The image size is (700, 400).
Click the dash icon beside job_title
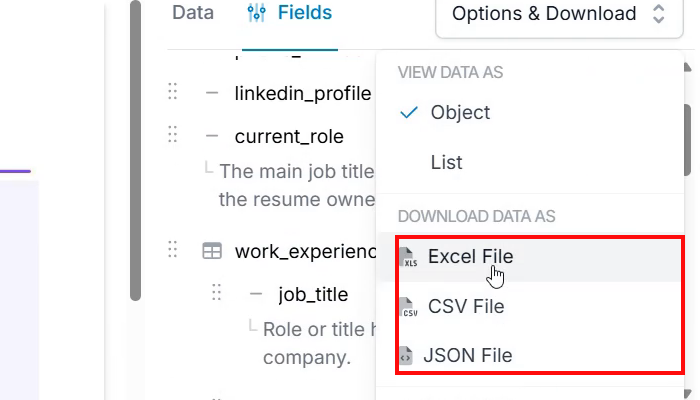(256, 294)
